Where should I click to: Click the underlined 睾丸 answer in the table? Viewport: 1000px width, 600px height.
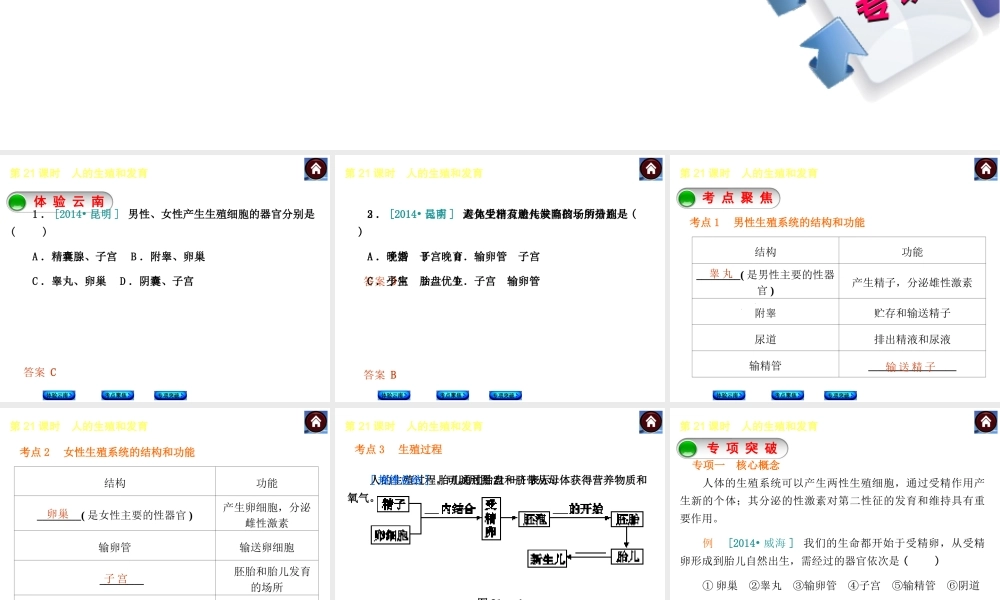pyautogui.click(x=721, y=273)
